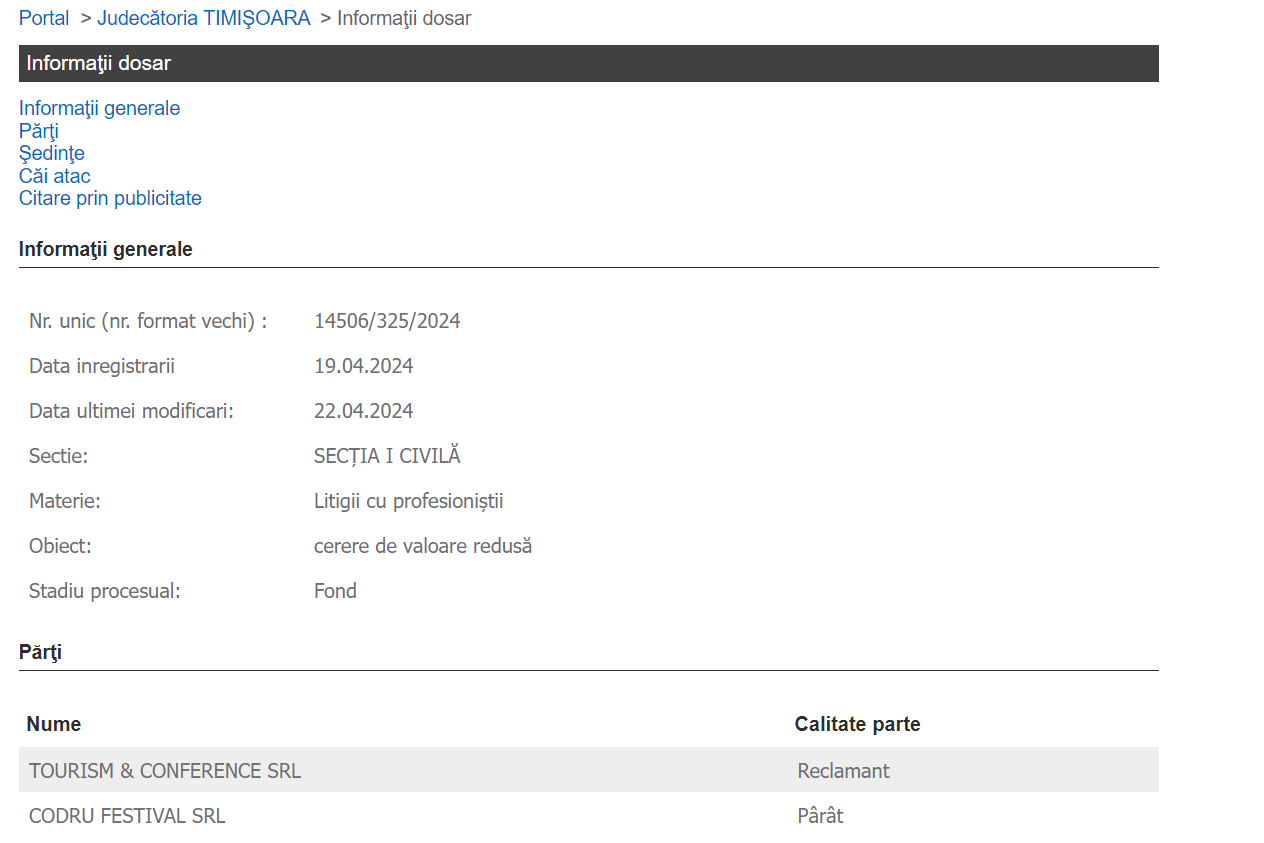Click the registration date 19.04.2024
This screenshot has height=843, width=1264.
pyautogui.click(x=363, y=366)
